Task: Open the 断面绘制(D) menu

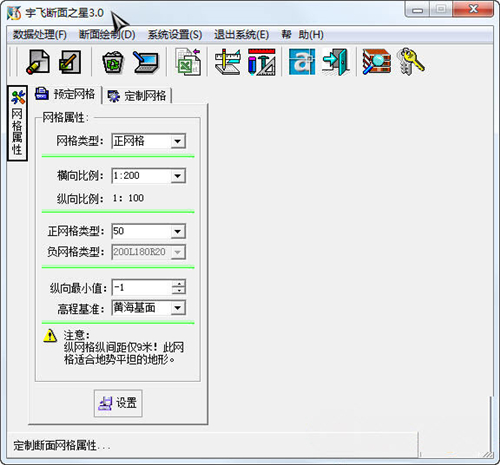Action: pyautogui.click(x=107, y=35)
